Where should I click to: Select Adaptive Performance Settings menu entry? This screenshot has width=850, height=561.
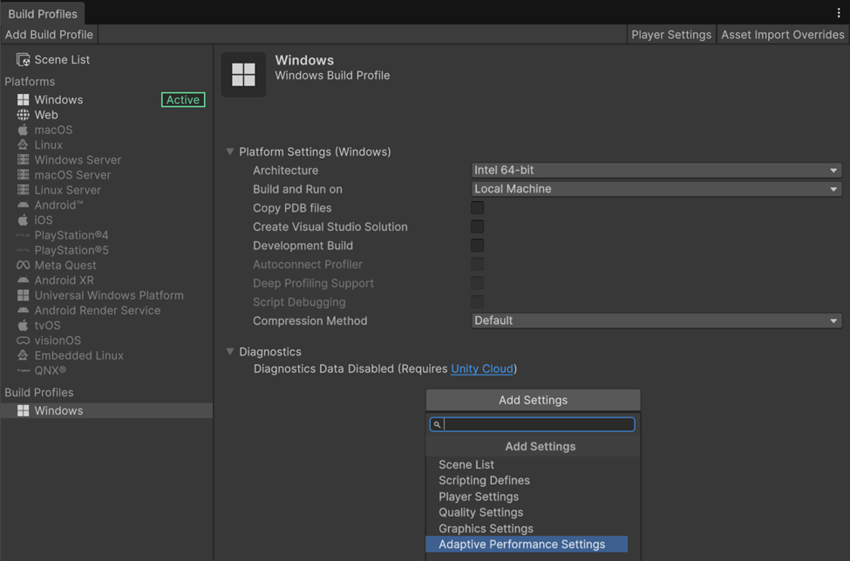point(522,545)
